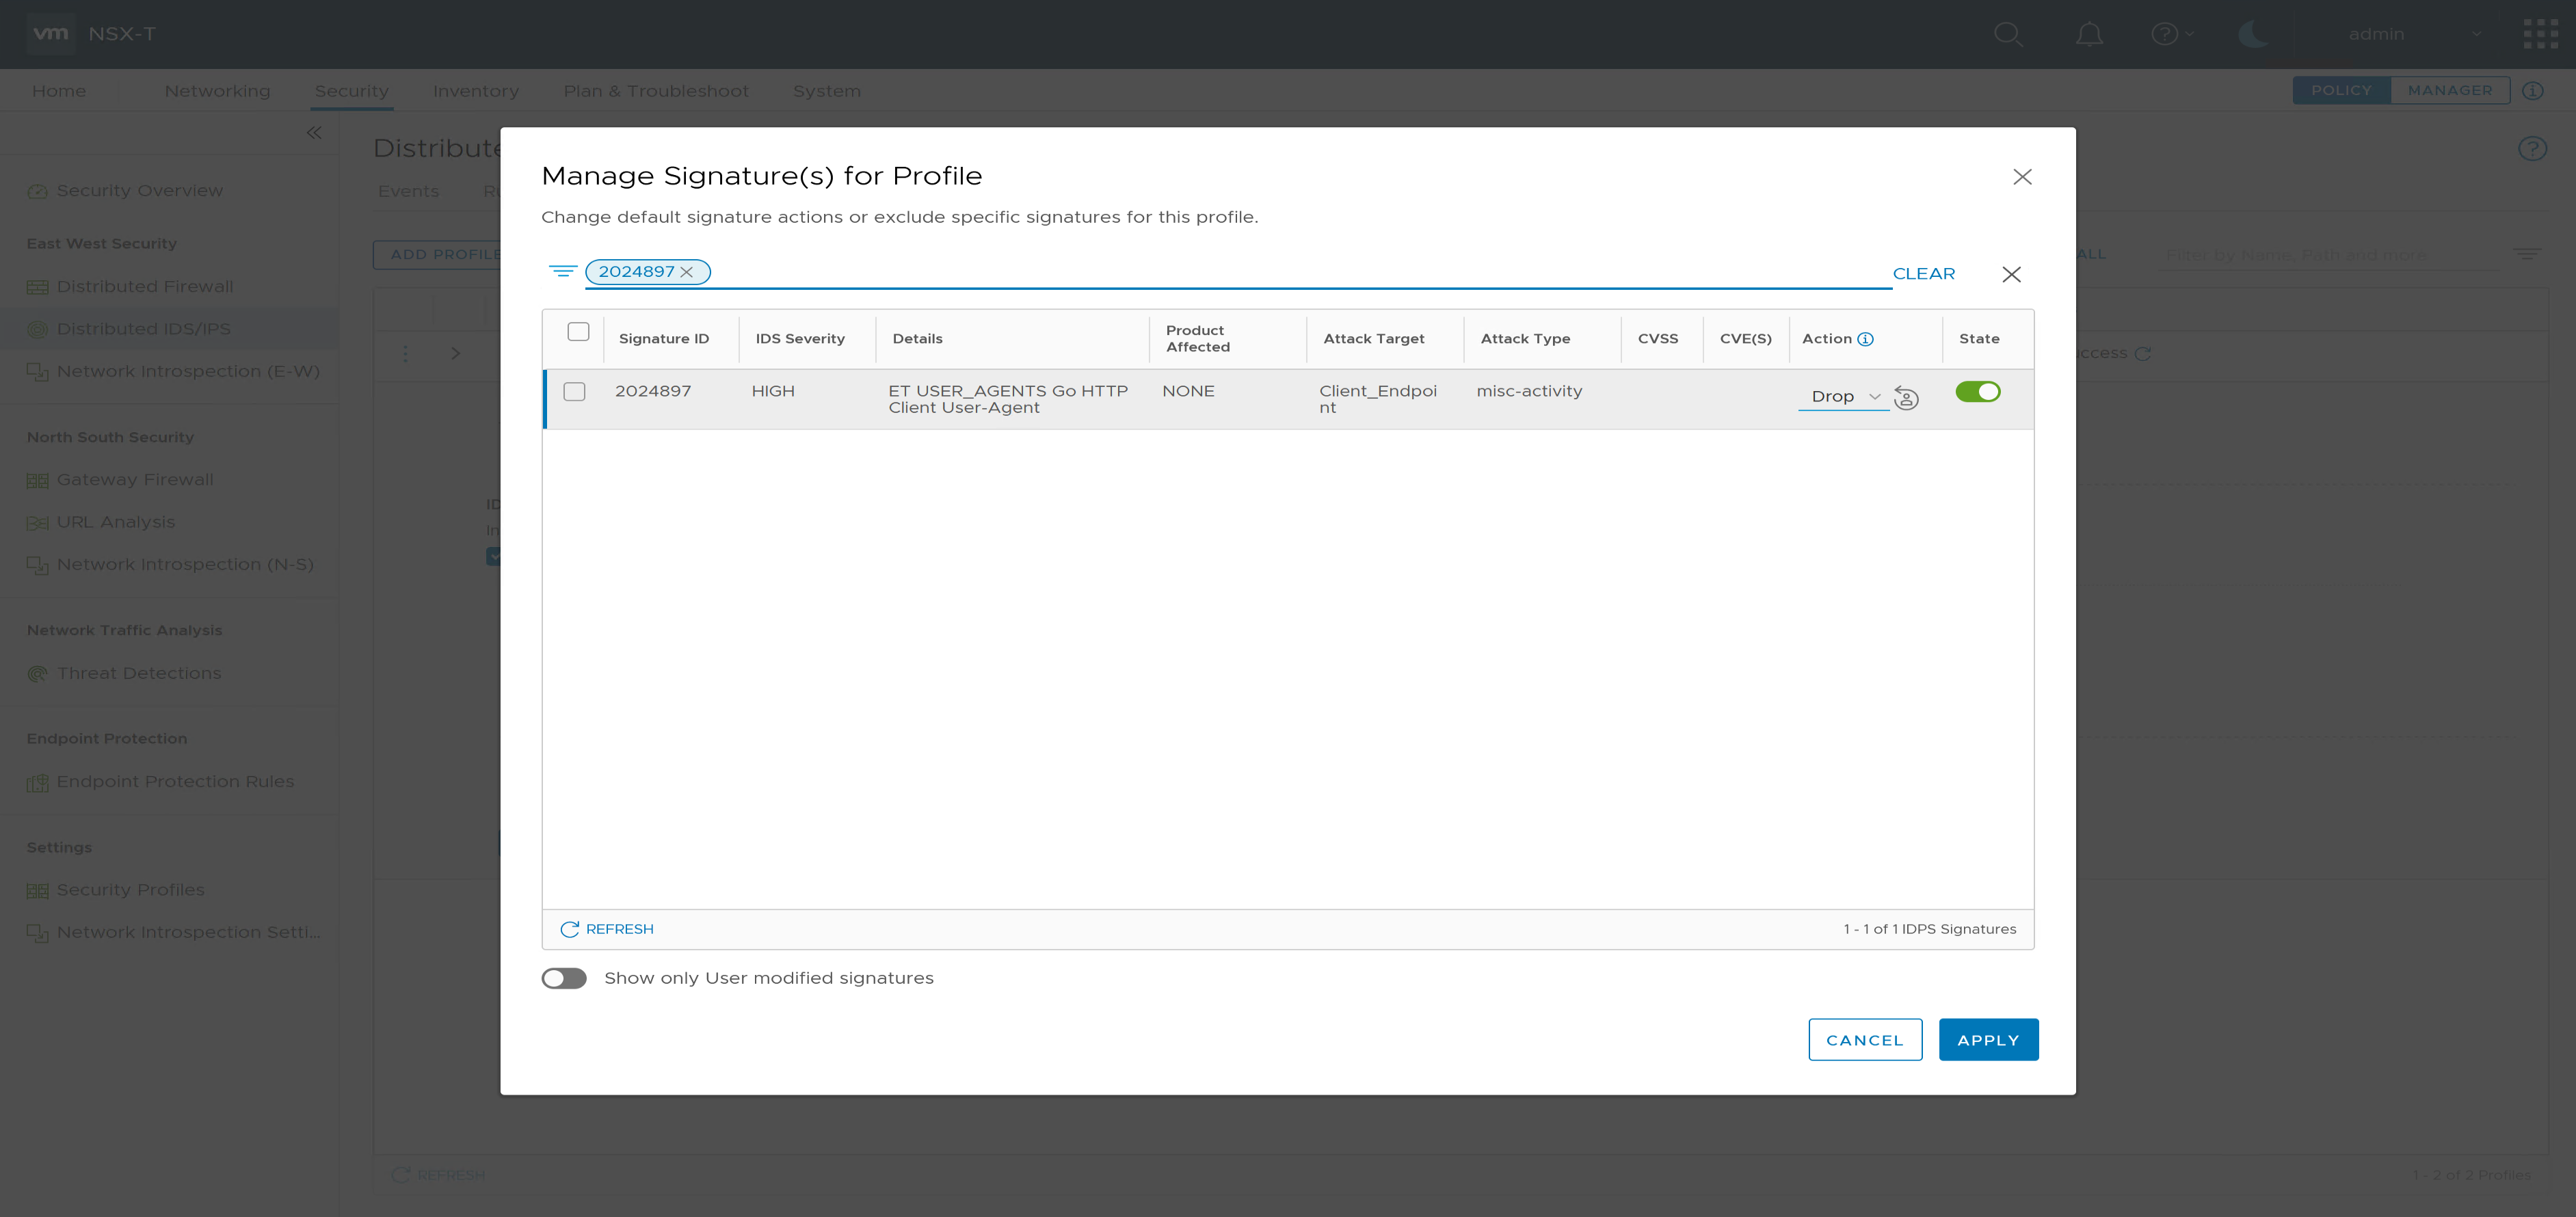Select all signatures header checkbox
2576x1217 pixels.
[x=578, y=332]
